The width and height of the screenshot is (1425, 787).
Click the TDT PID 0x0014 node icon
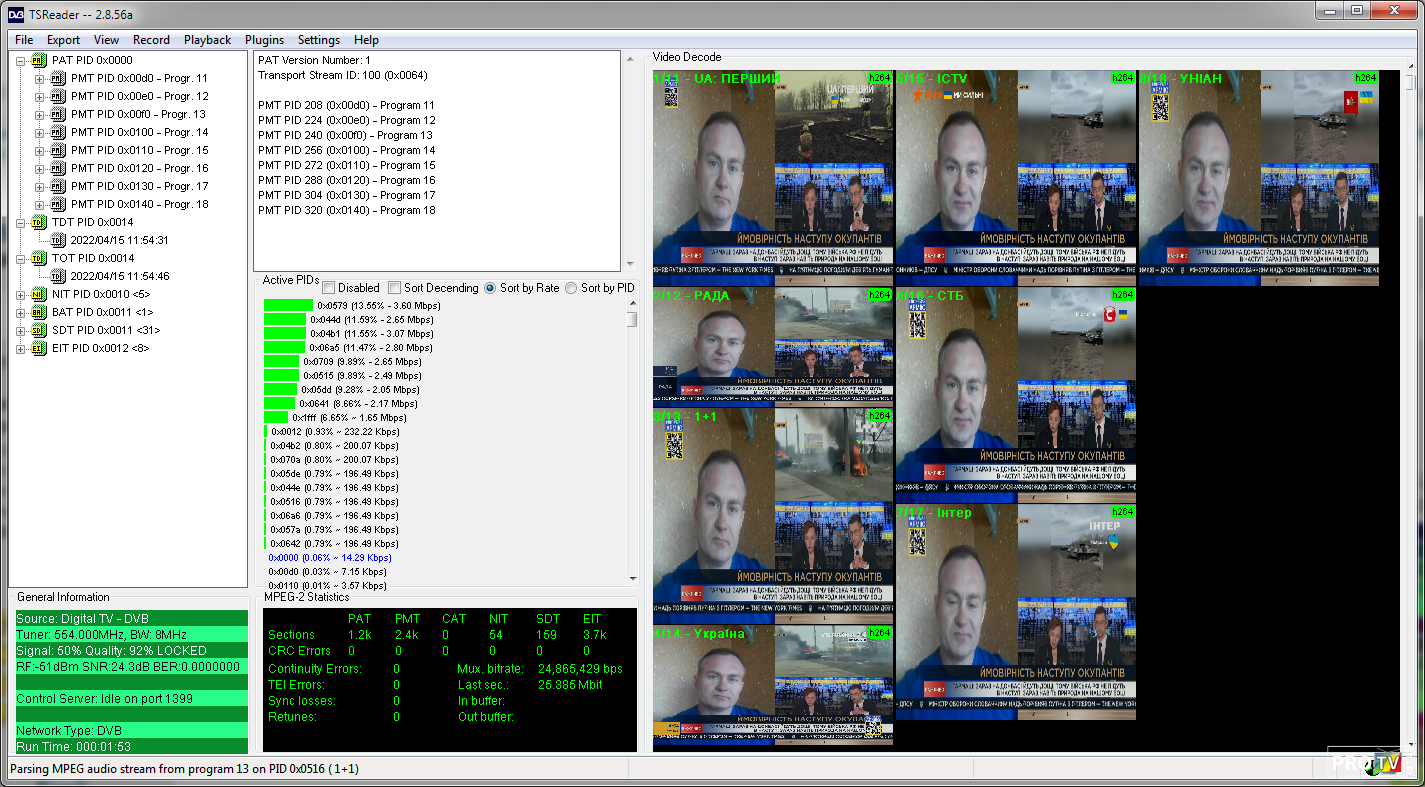point(39,222)
